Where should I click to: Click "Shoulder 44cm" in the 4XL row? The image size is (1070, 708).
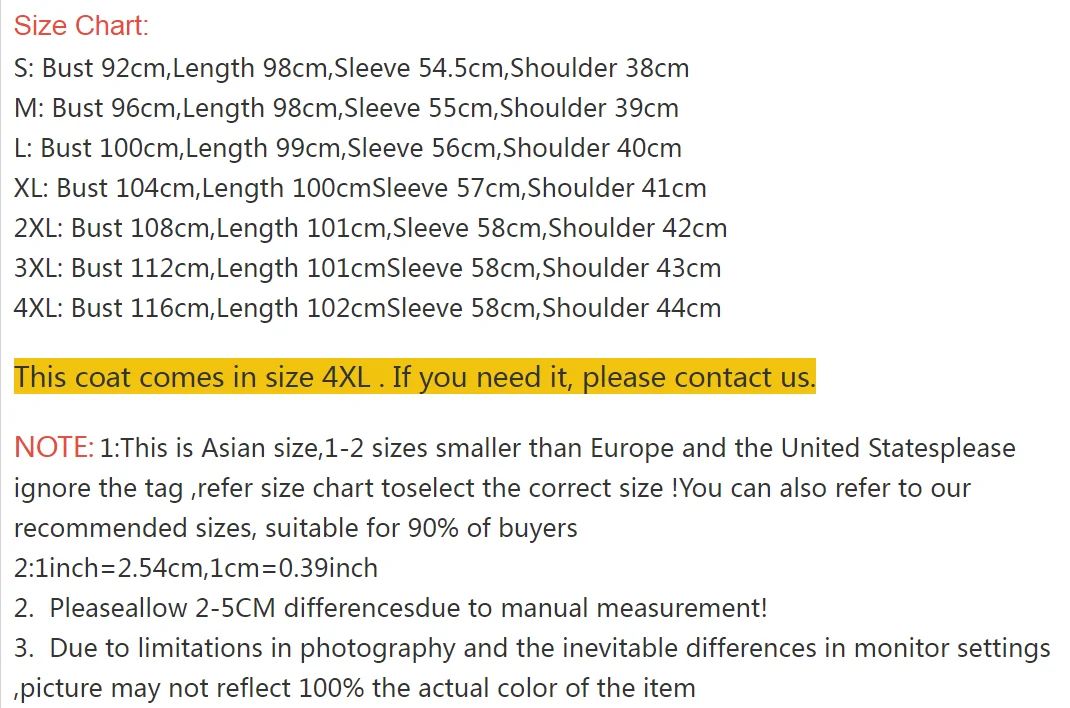pos(631,308)
